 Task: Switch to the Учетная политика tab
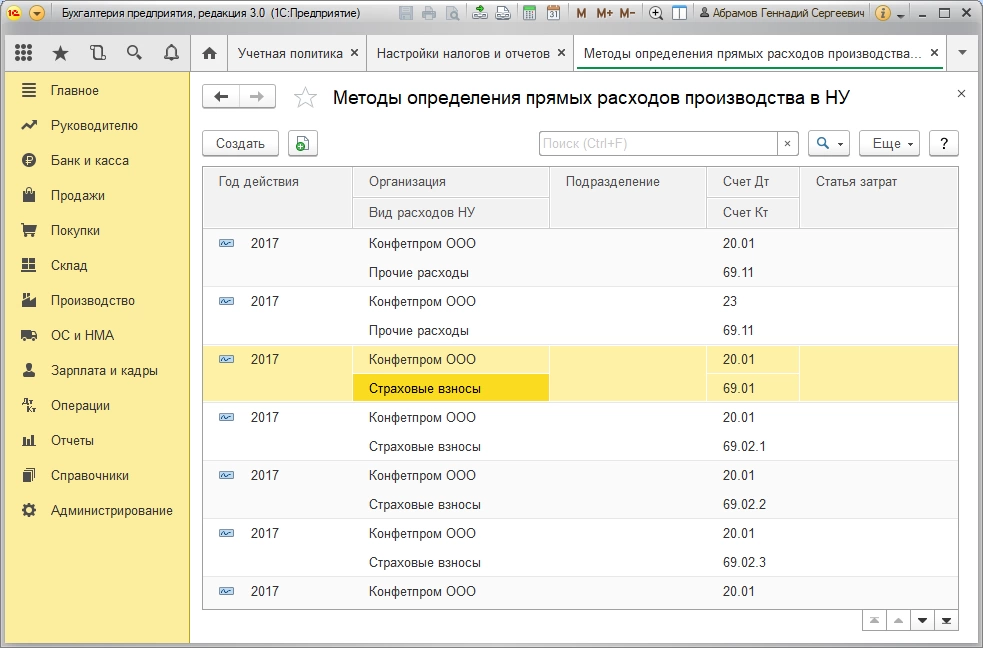point(290,53)
